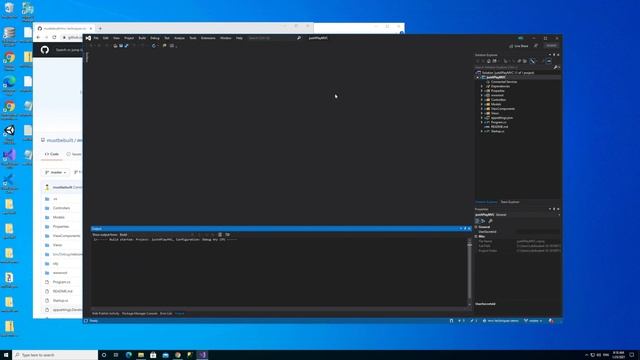This screenshot has height=360, width=640.
Task: Click the Solution Explorer Home icon
Action: pyautogui.click(x=489, y=61)
